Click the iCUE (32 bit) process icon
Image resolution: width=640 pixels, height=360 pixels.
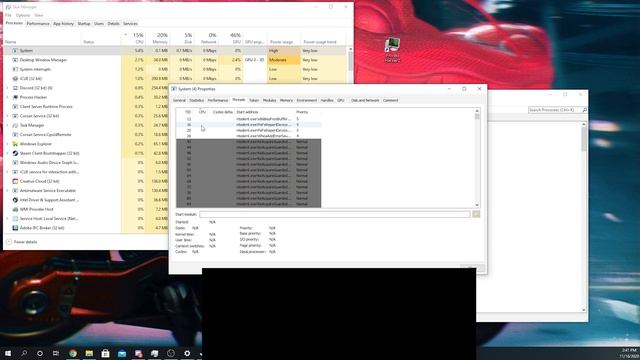15,78
